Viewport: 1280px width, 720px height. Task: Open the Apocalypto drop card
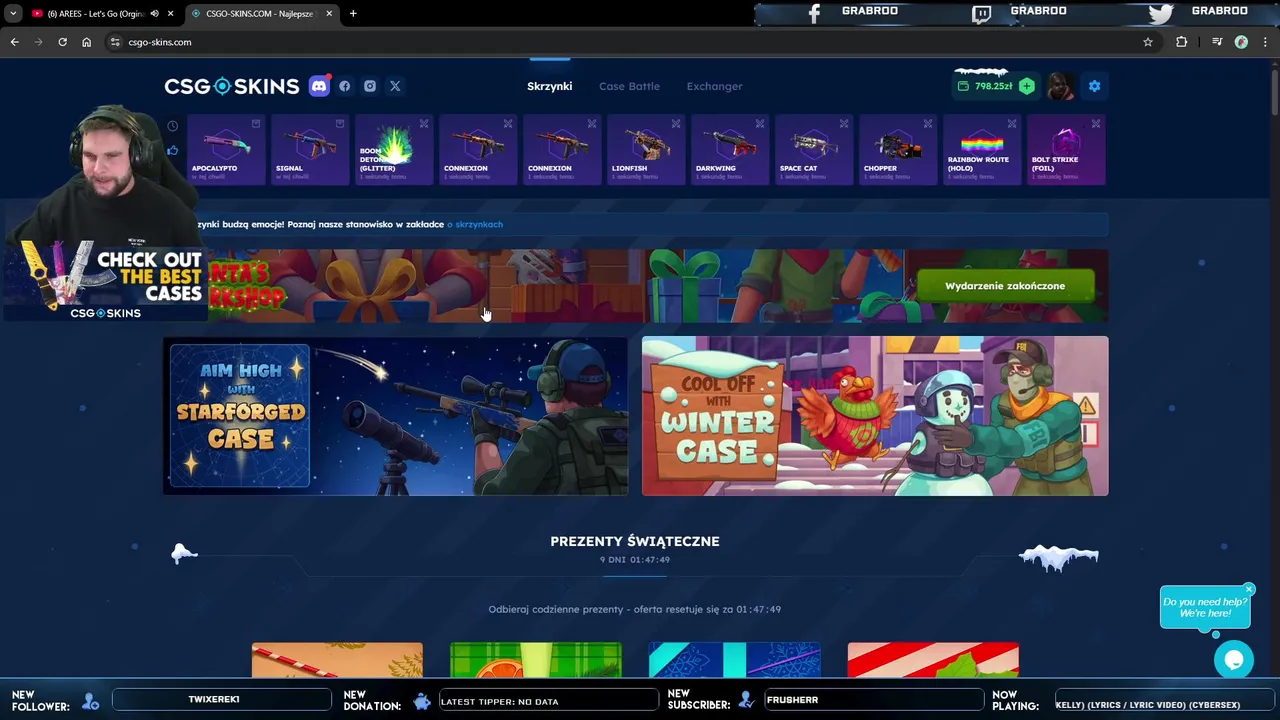click(x=226, y=150)
